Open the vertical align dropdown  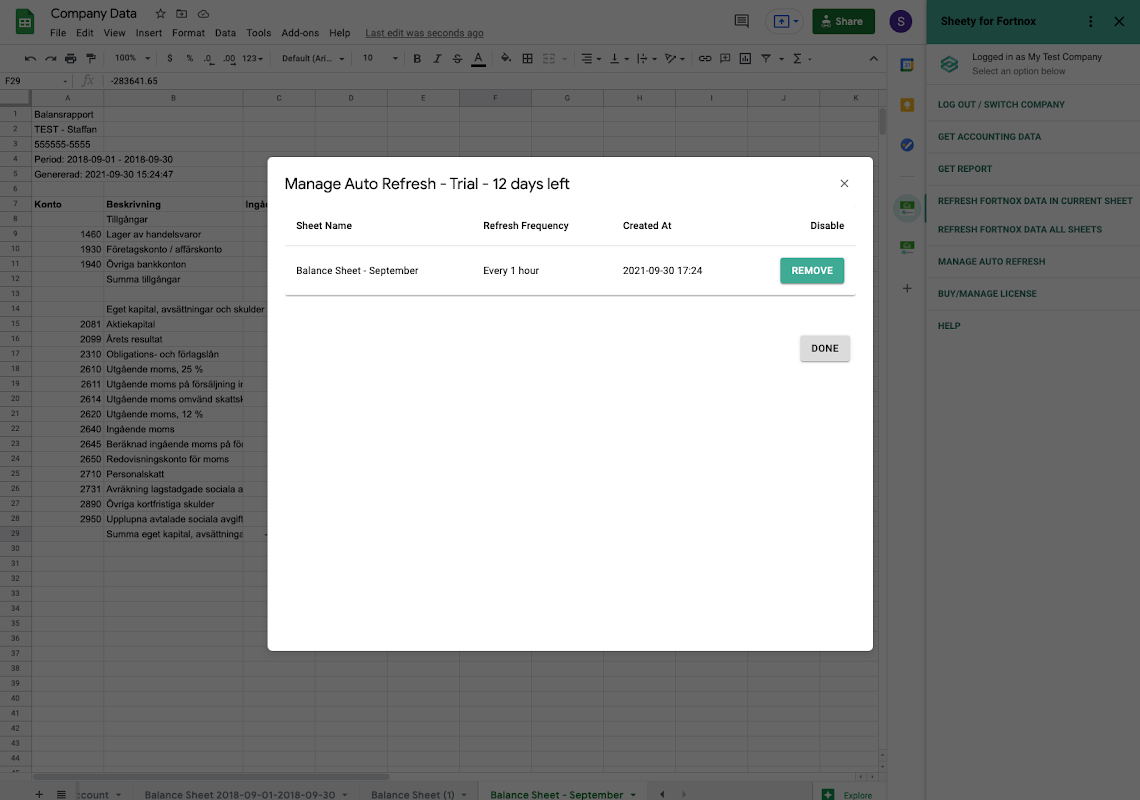[619, 58]
